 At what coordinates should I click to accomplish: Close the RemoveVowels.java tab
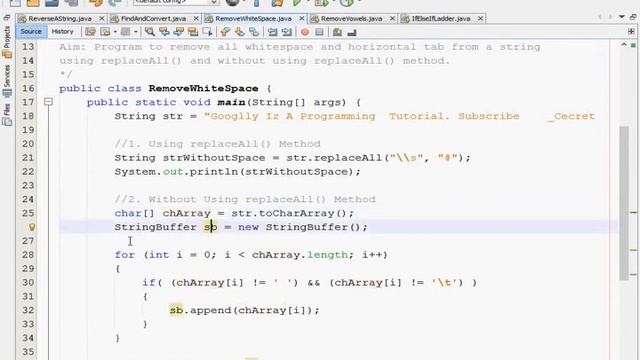392,19
